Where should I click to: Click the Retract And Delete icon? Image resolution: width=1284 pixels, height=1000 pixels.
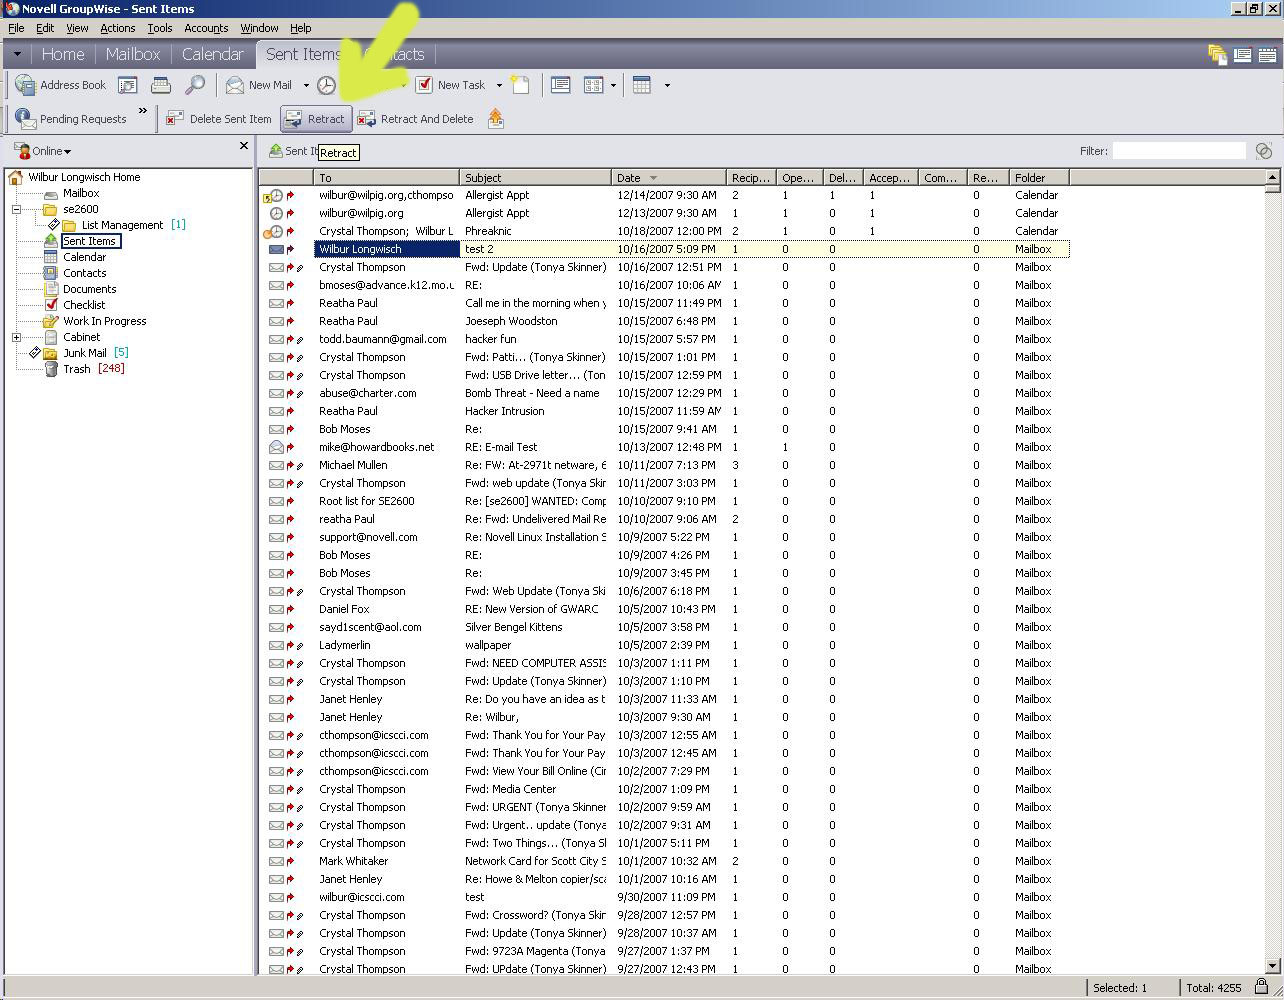tap(367, 119)
